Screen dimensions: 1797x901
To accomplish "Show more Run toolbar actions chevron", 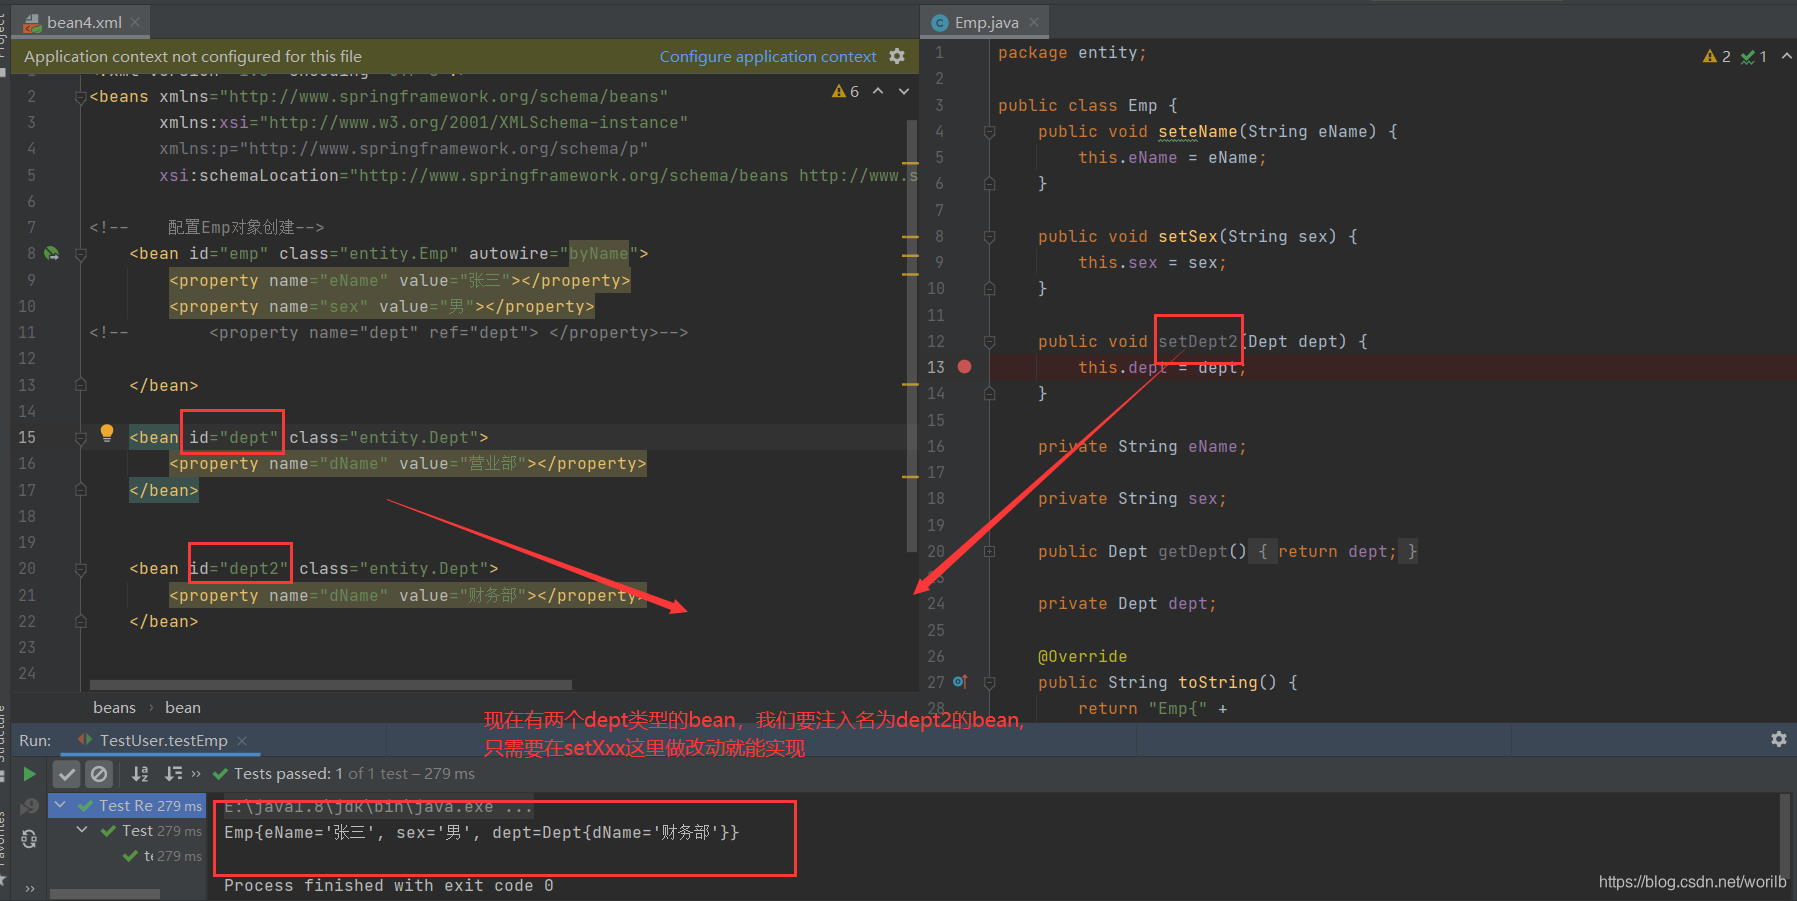I will pyautogui.click(x=196, y=774).
